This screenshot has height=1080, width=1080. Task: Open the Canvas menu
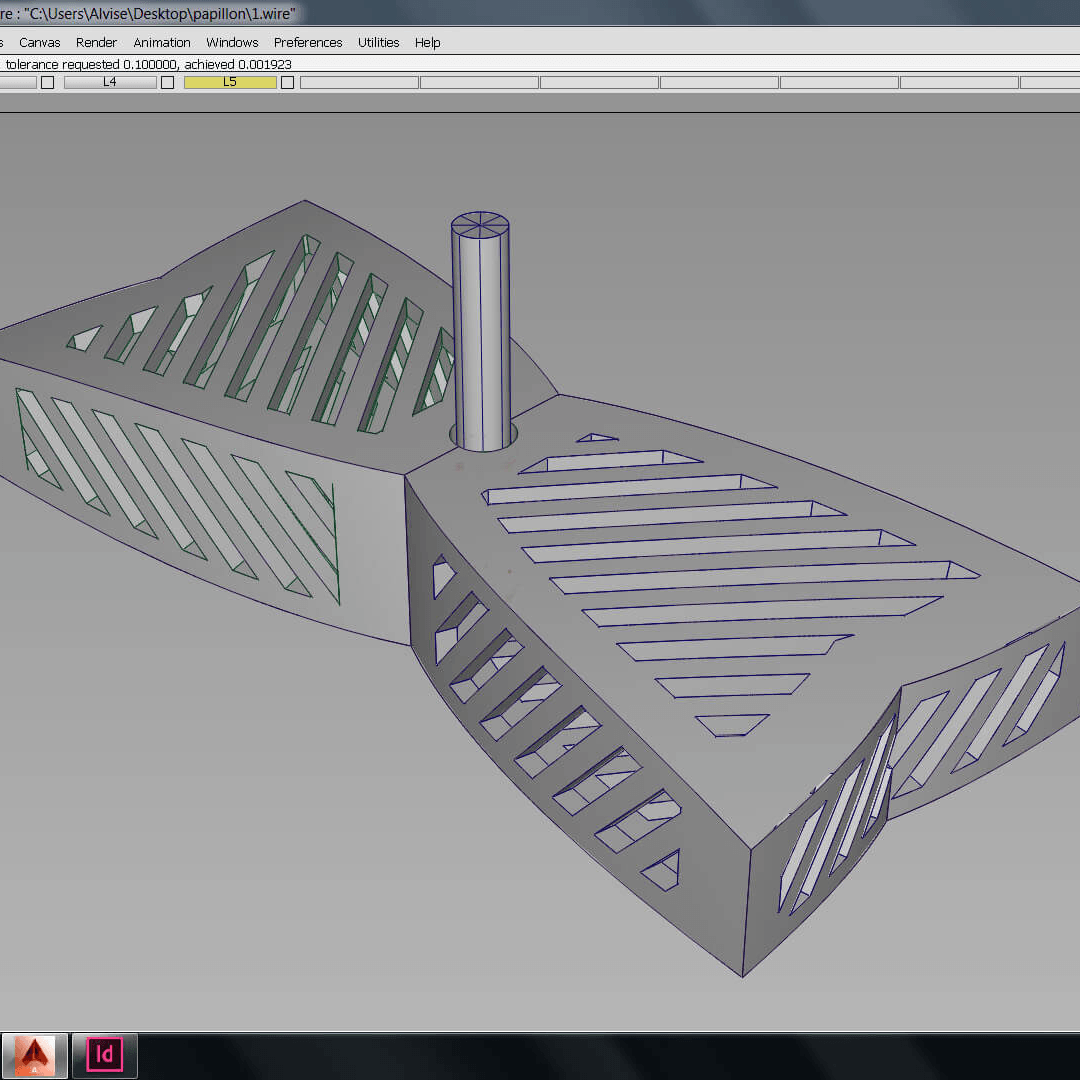(x=40, y=42)
